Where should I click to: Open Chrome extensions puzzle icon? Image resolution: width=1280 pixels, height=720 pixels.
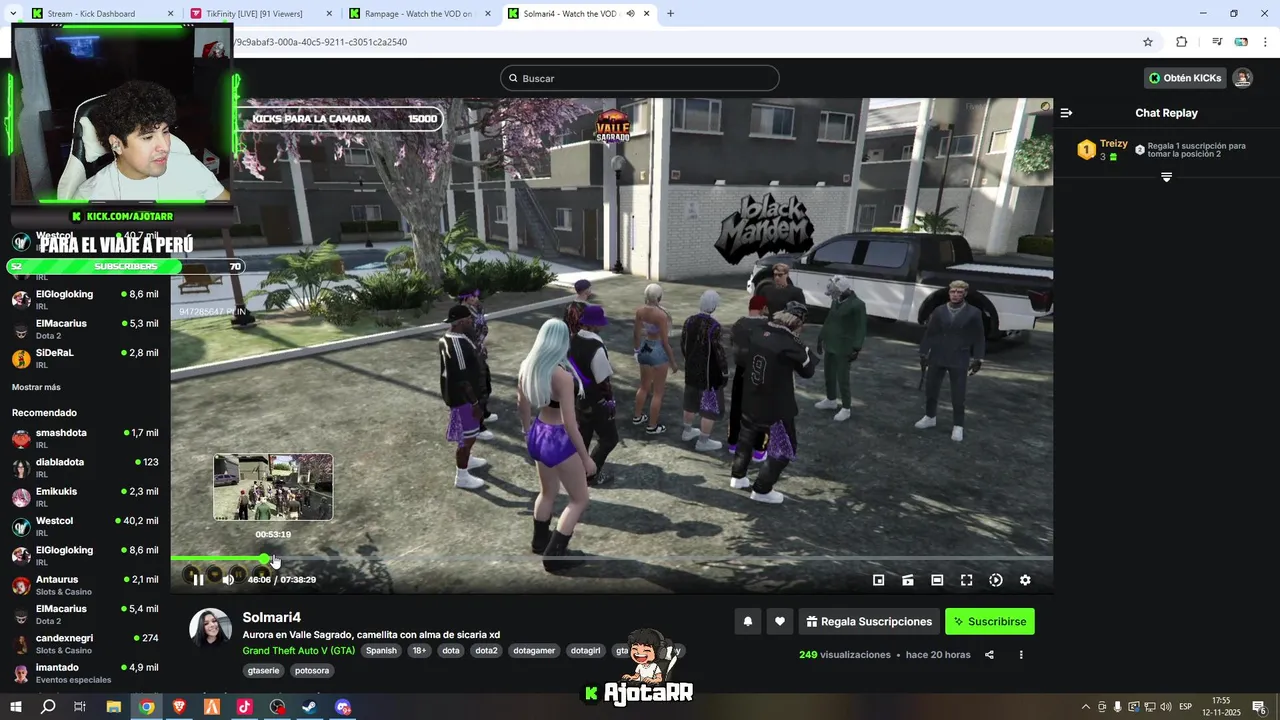tap(1181, 42)
